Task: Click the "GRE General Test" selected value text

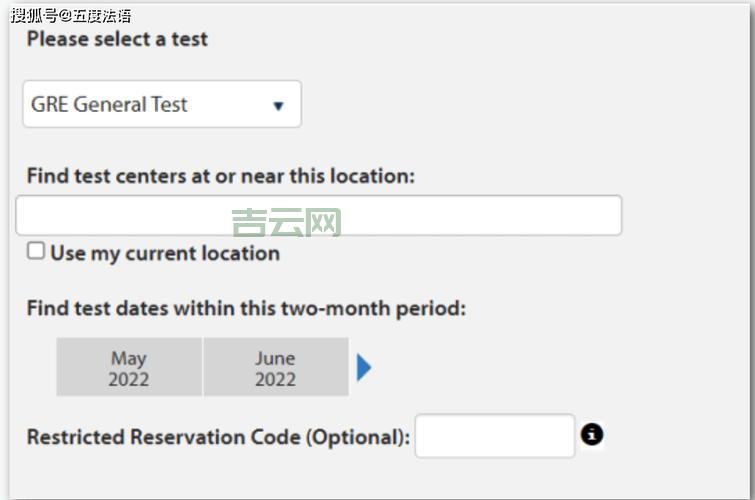Action: (109, 104)
